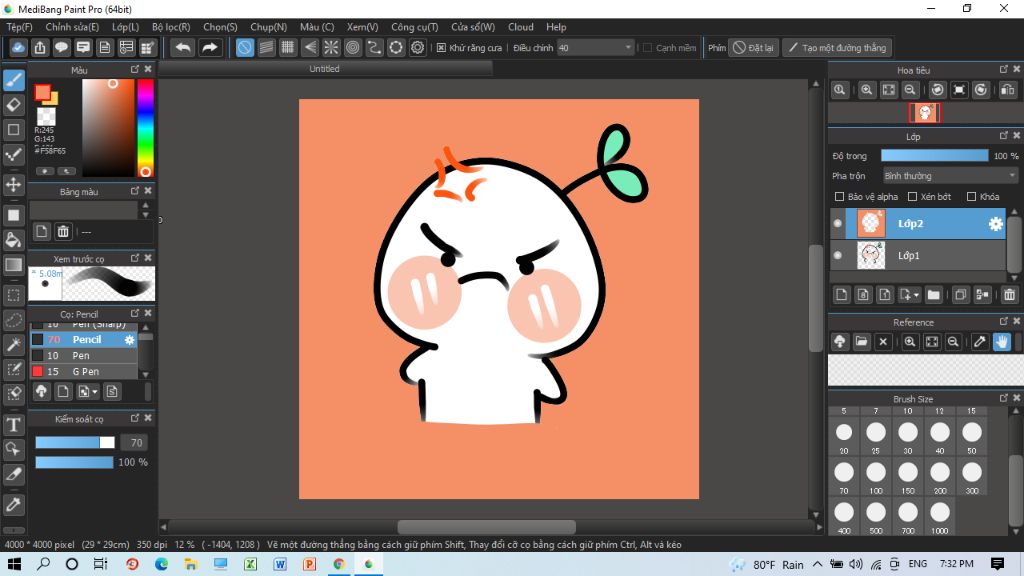Open the Cửa sổ(W) menu
1024x576 pixels.
(x=473, y=27)
